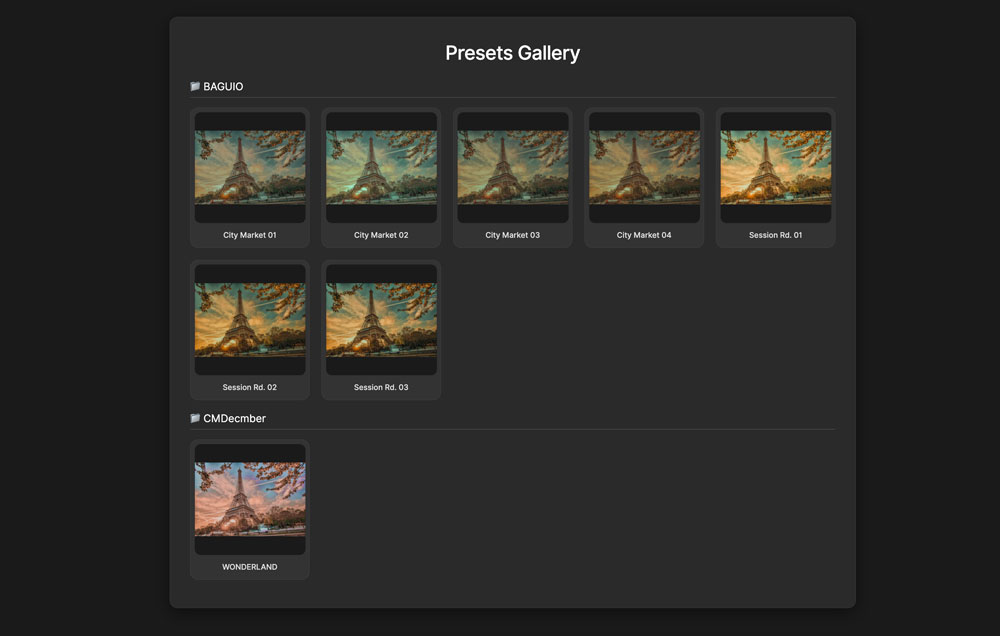1000x636 pixels.
Task: Open the City Market 01 preset thumbnail
Action: tap(250, 167)
